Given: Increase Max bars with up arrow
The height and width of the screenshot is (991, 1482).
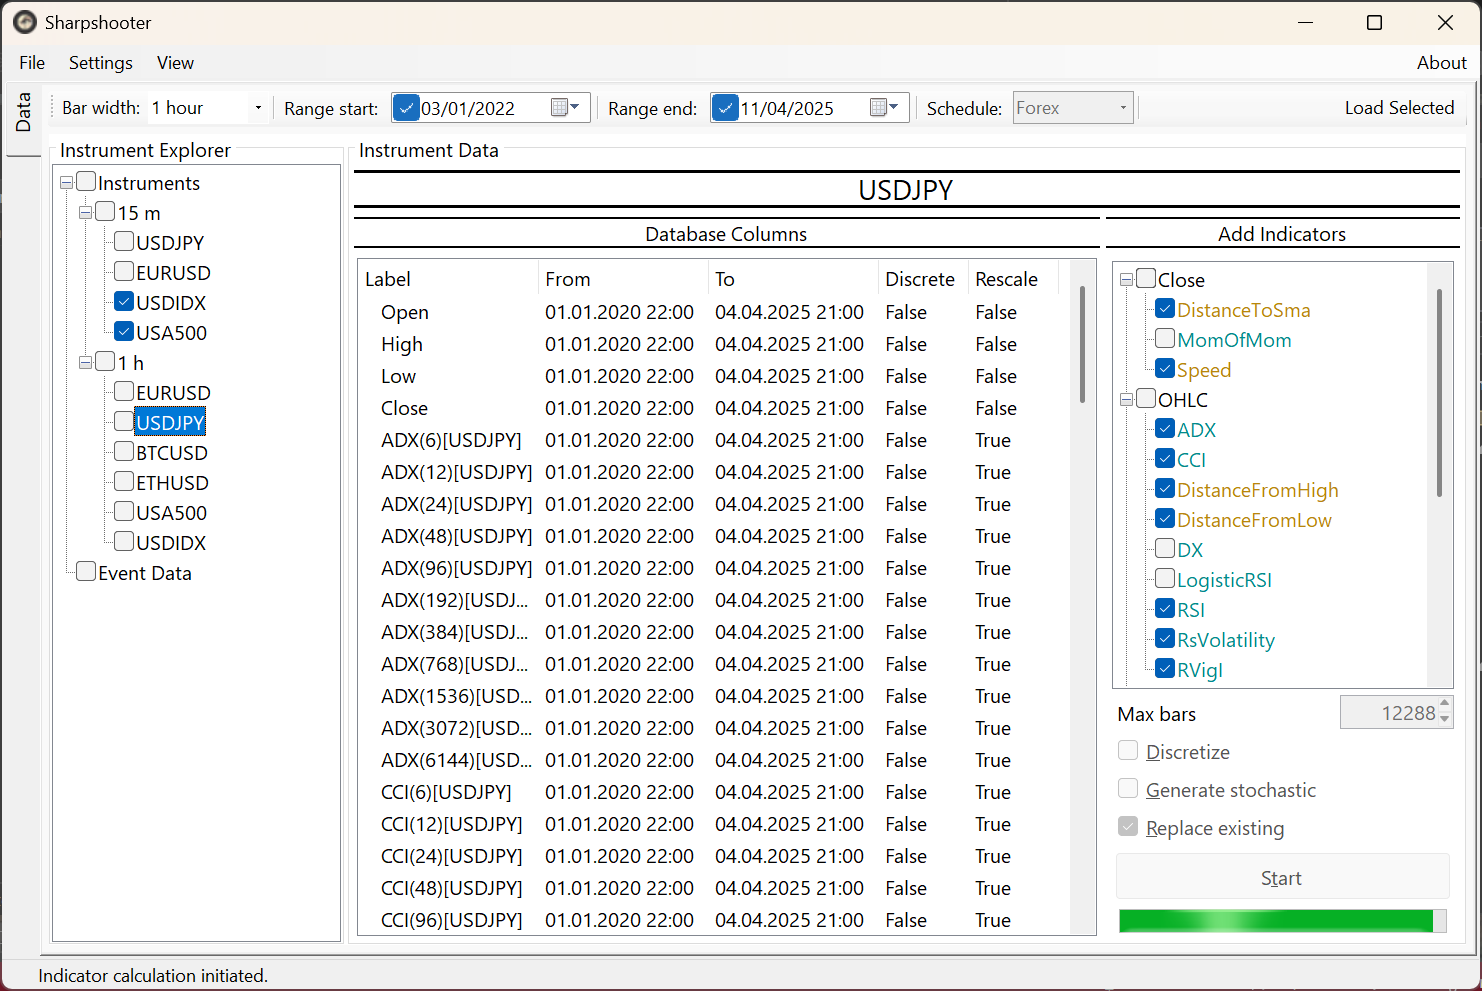Looking at the screenshot, I should coord(1444,704).
